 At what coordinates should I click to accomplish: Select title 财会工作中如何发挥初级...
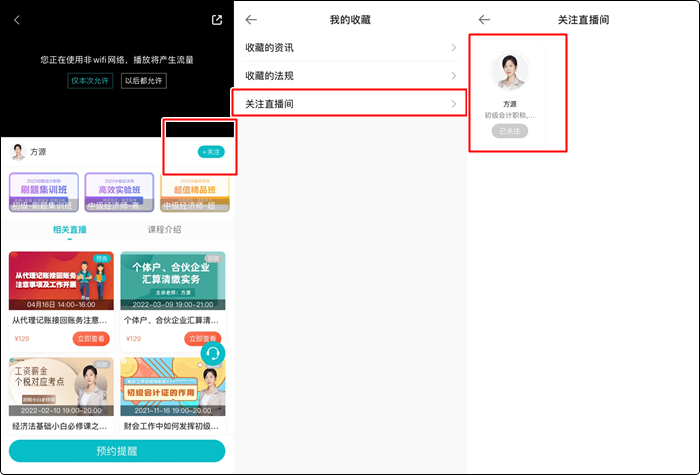pos(171,426)
